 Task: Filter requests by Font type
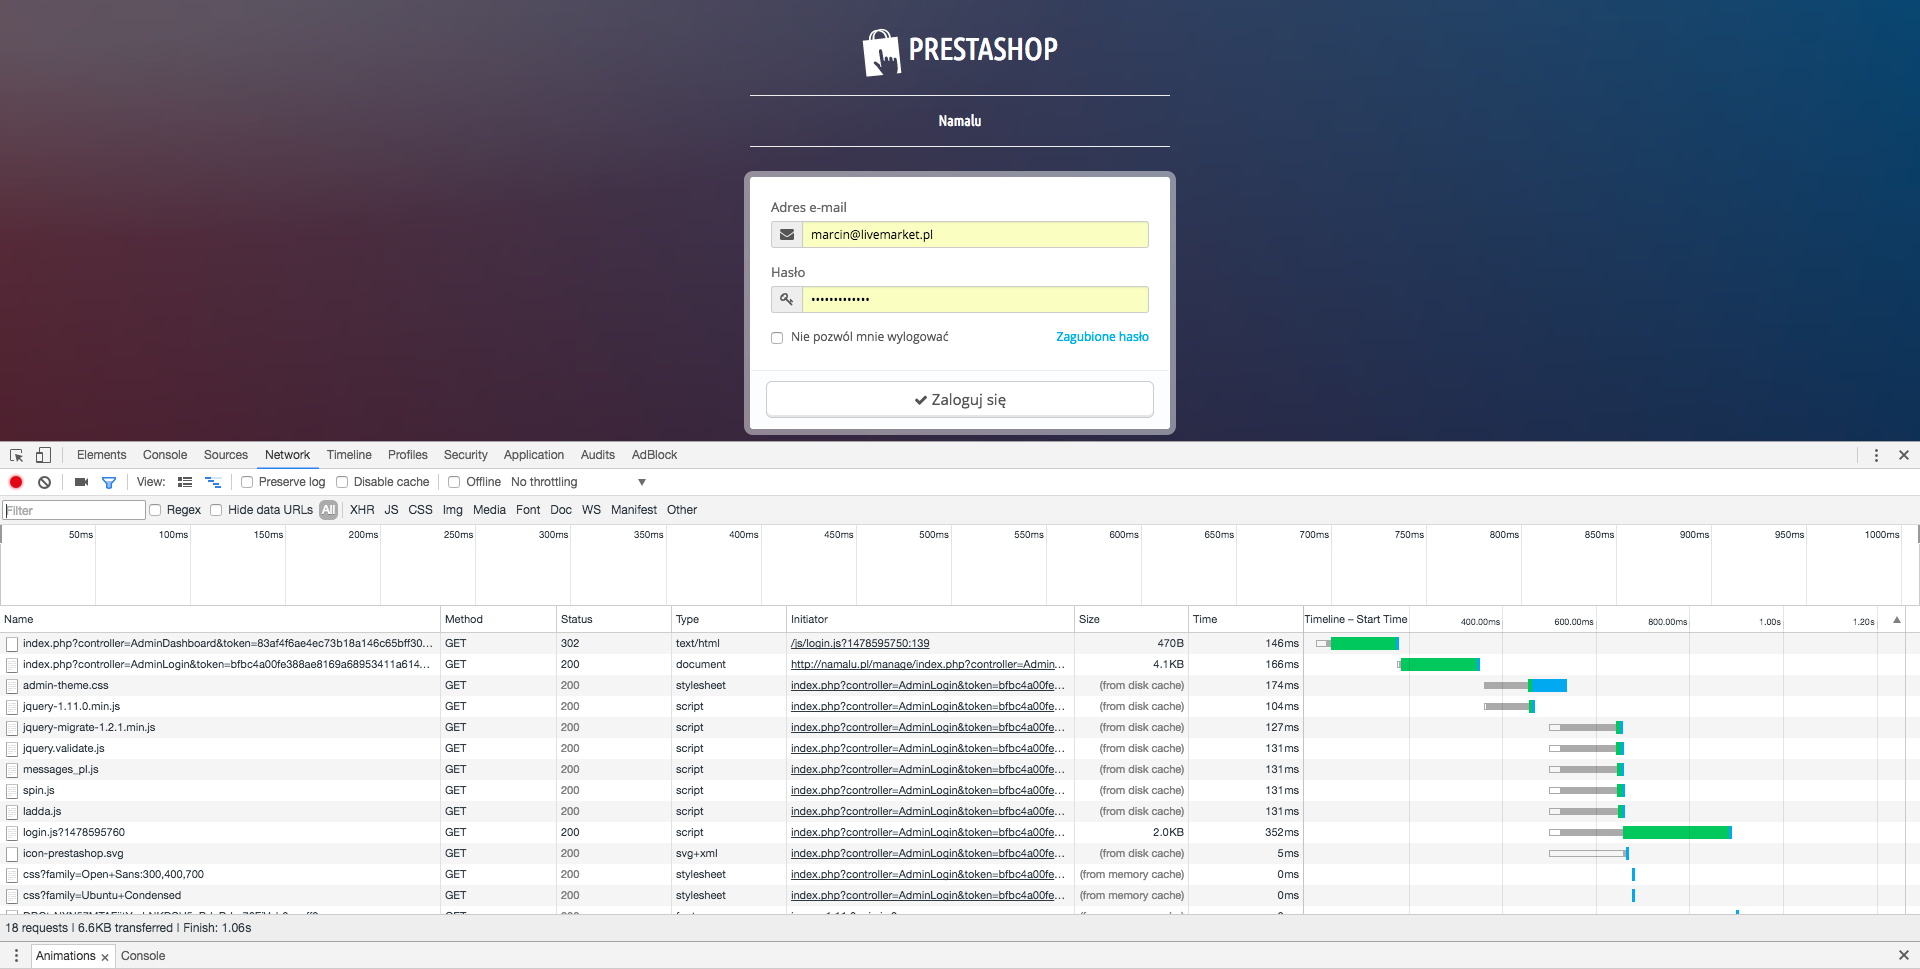(x=528, y=510)
